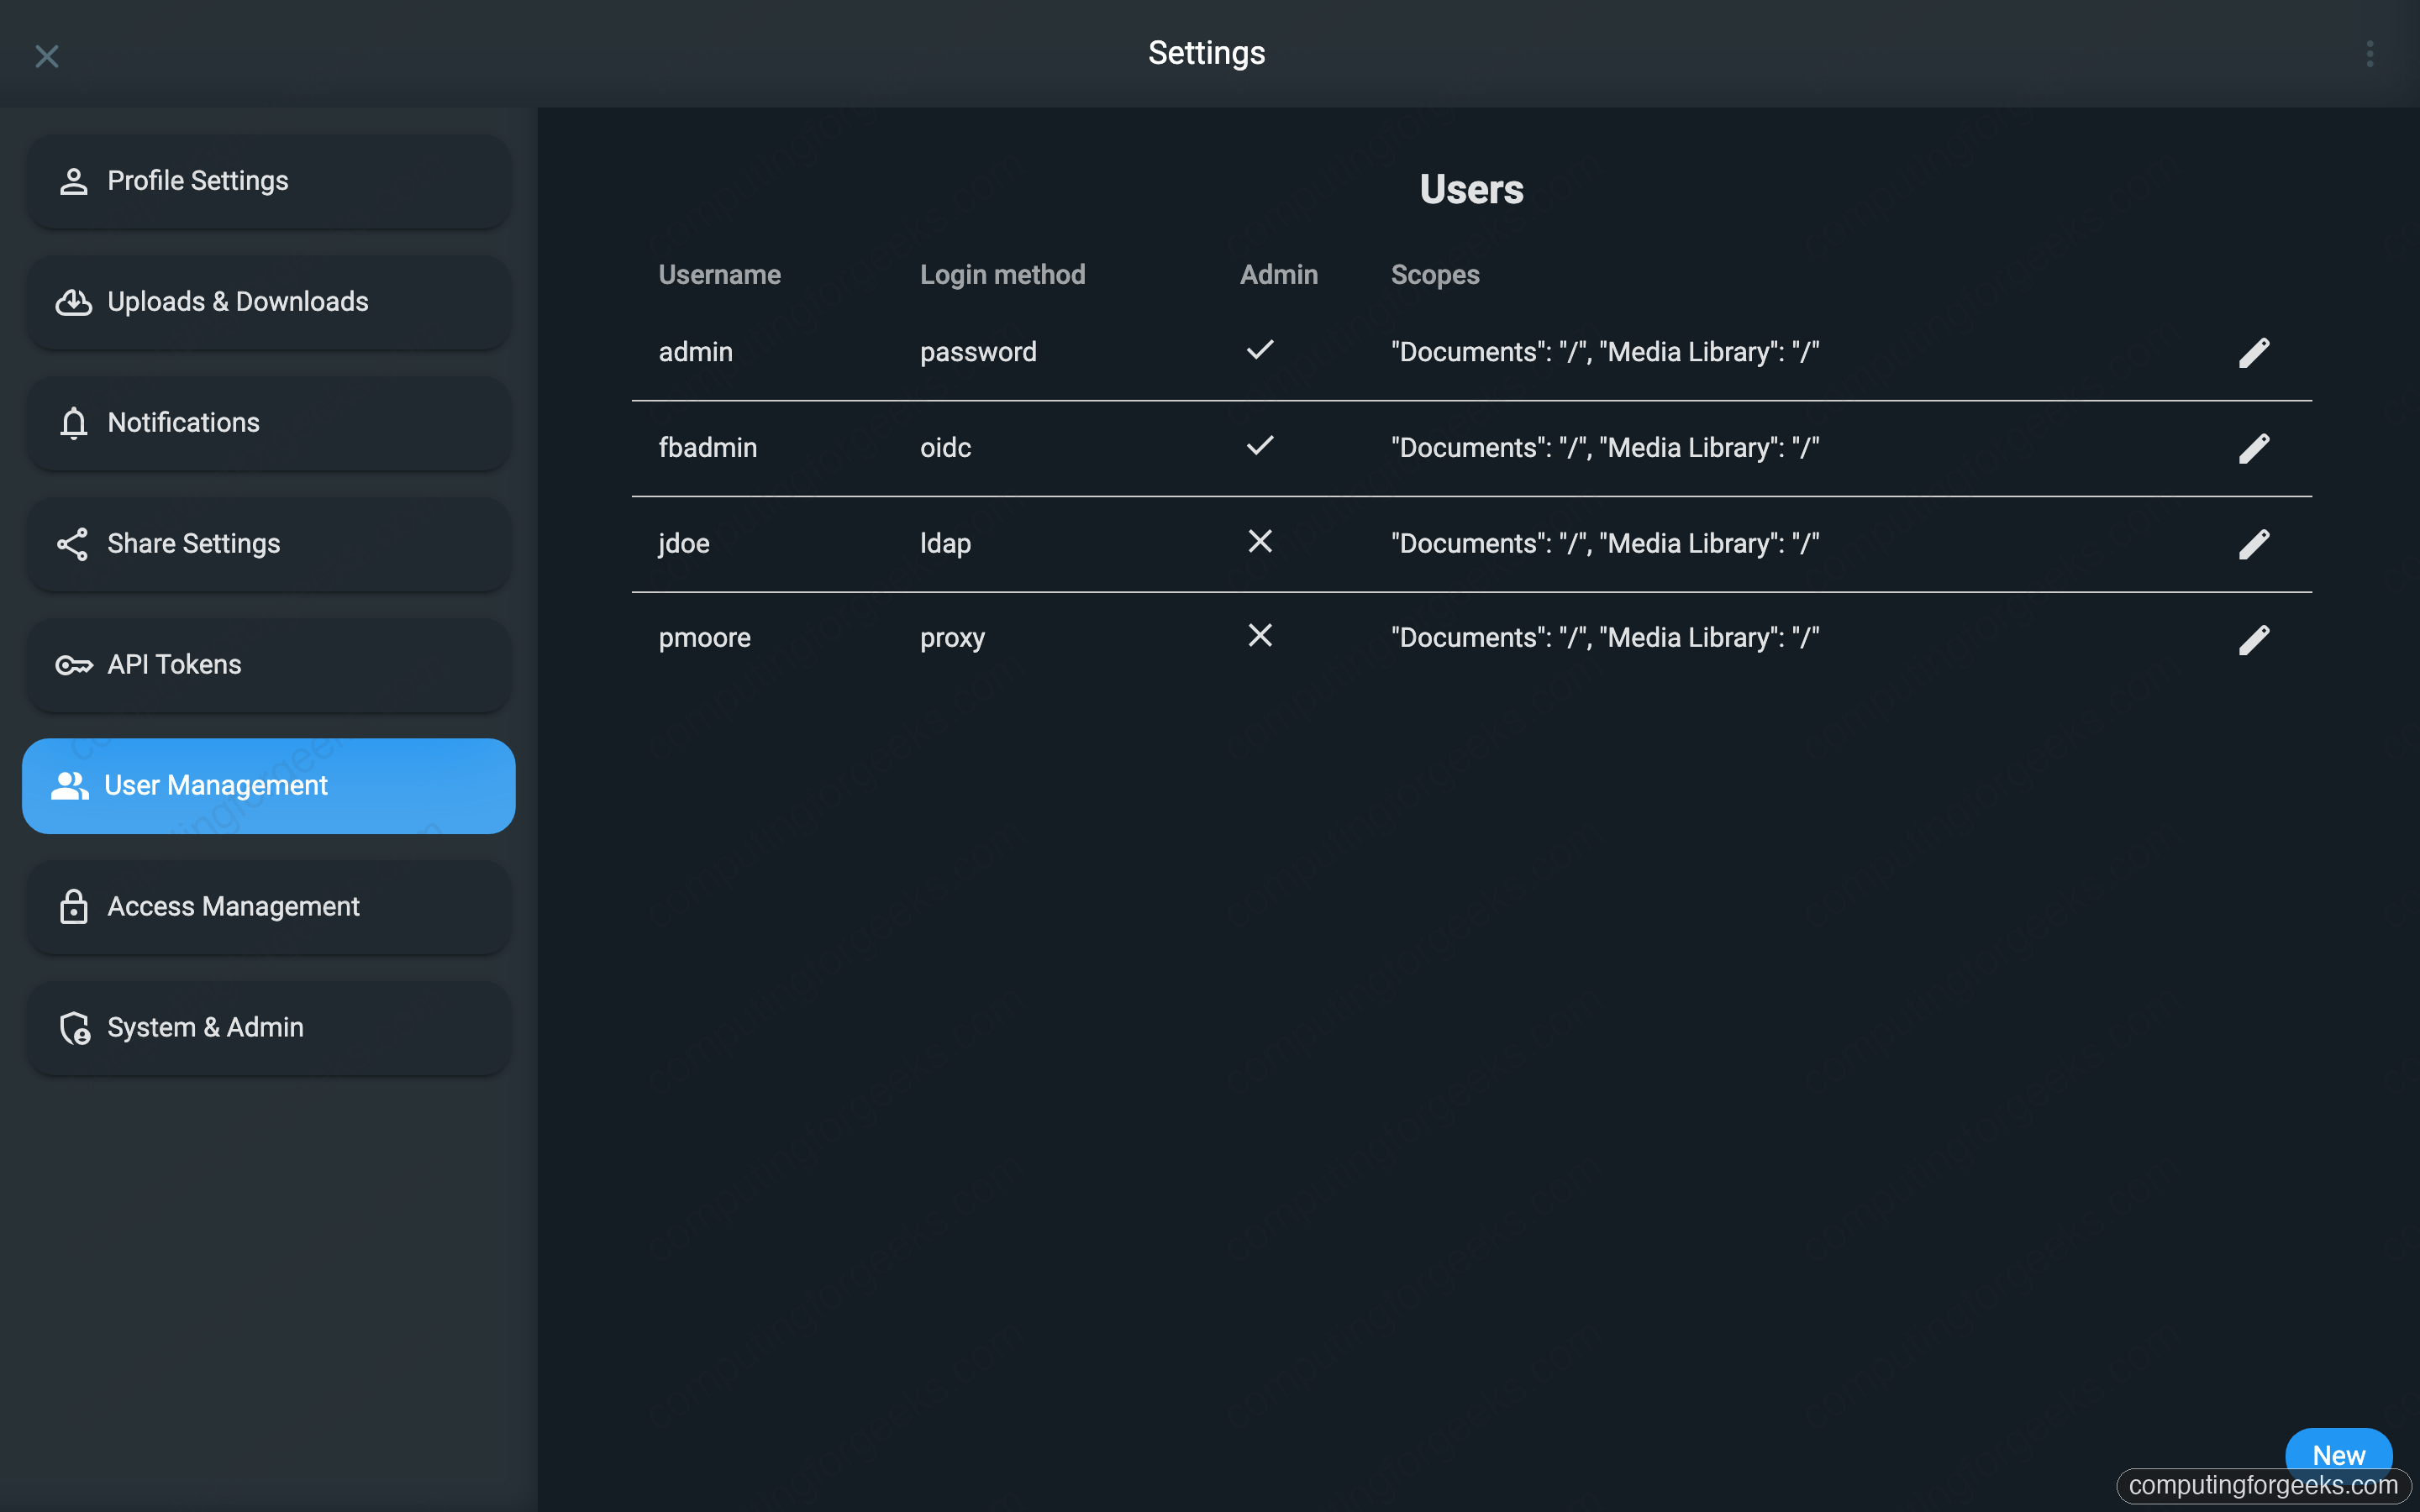The height and width of the screenshot is (1512, 2420).
Task: Click the System & Admin shield icon
Action: [x=75, y=1028]
